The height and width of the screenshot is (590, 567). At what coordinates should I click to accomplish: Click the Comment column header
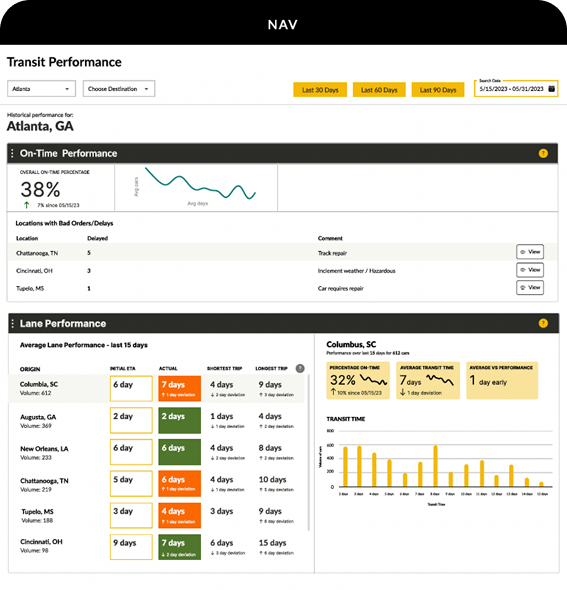click(x=330, y=238)
